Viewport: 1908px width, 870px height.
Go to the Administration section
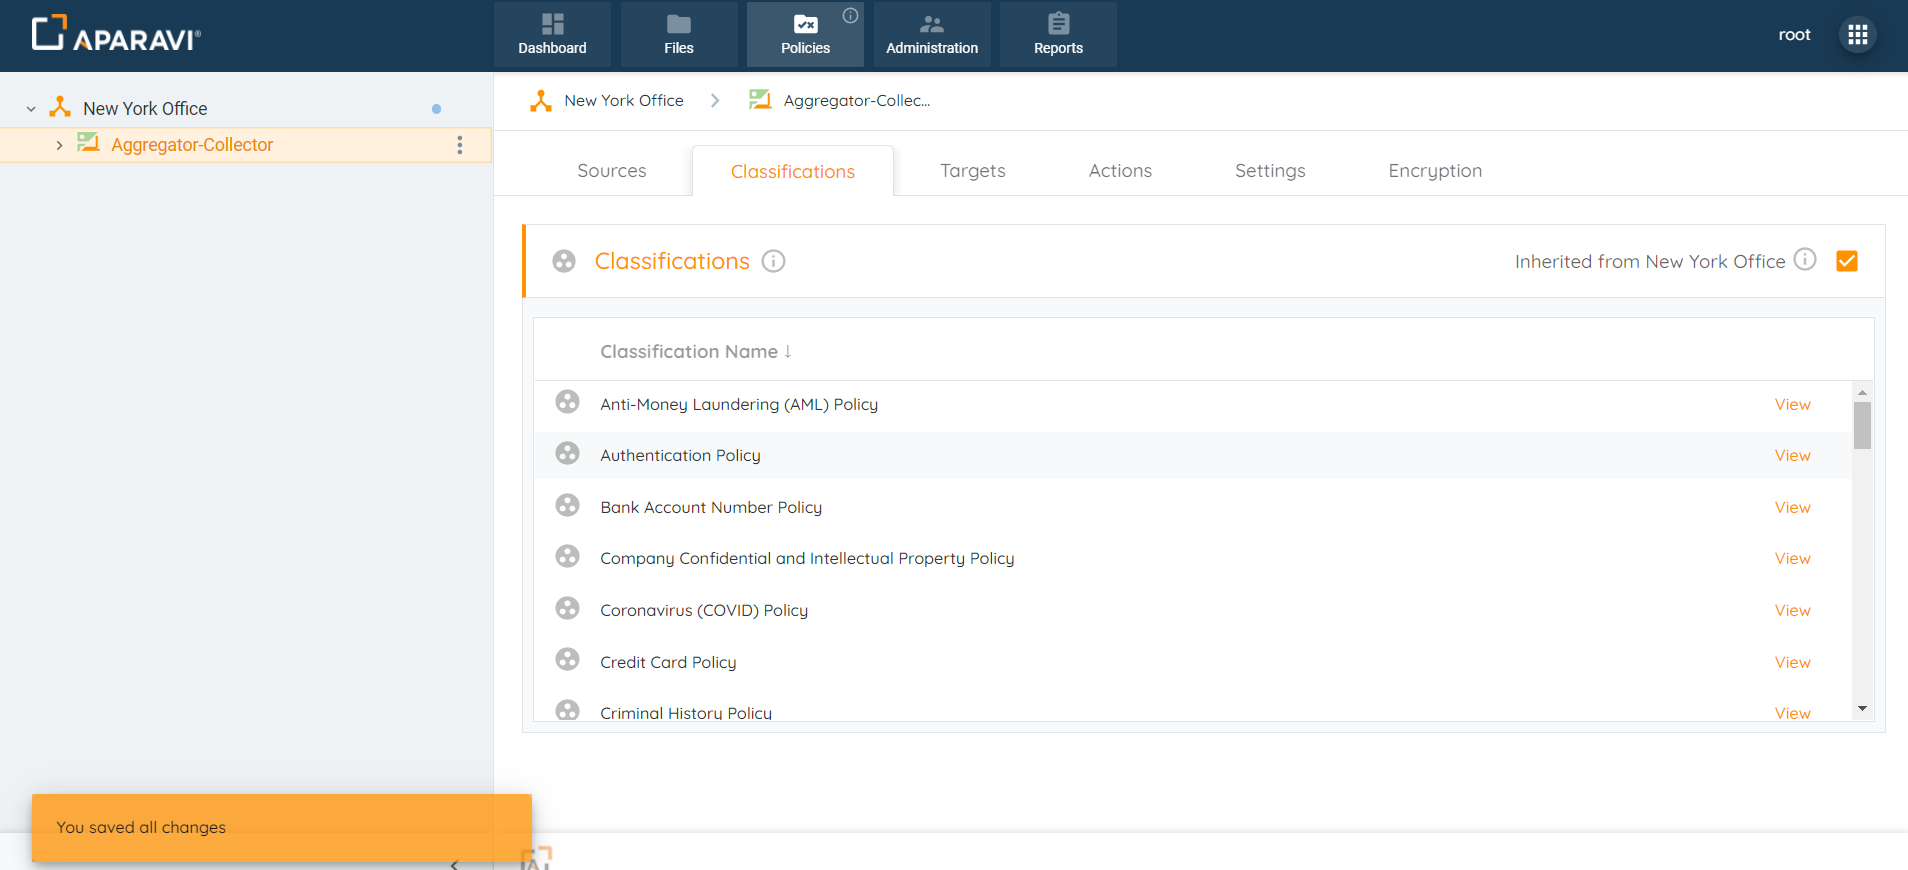coord(931,34)
